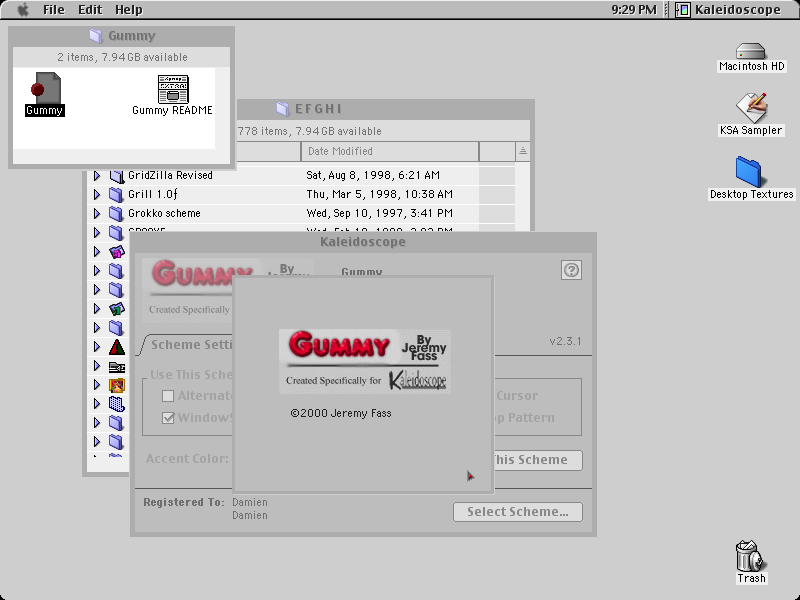Click date 'Thu, Mar 5, 1998, 10:38 AM'
Screen dimensions: 800x600
tap(379, 194)
